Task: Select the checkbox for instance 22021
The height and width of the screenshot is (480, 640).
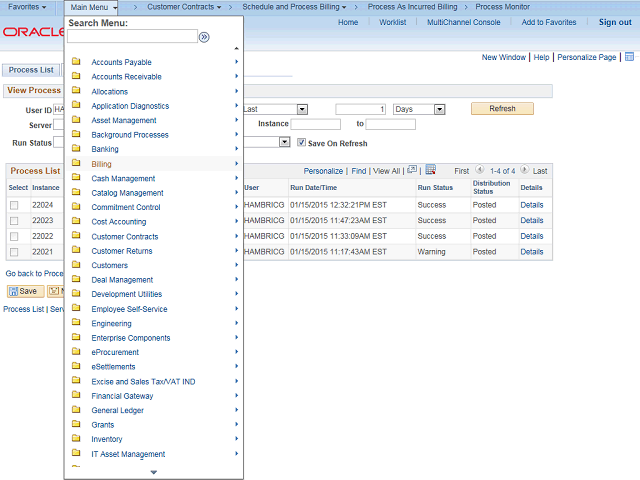Action: 14,252
